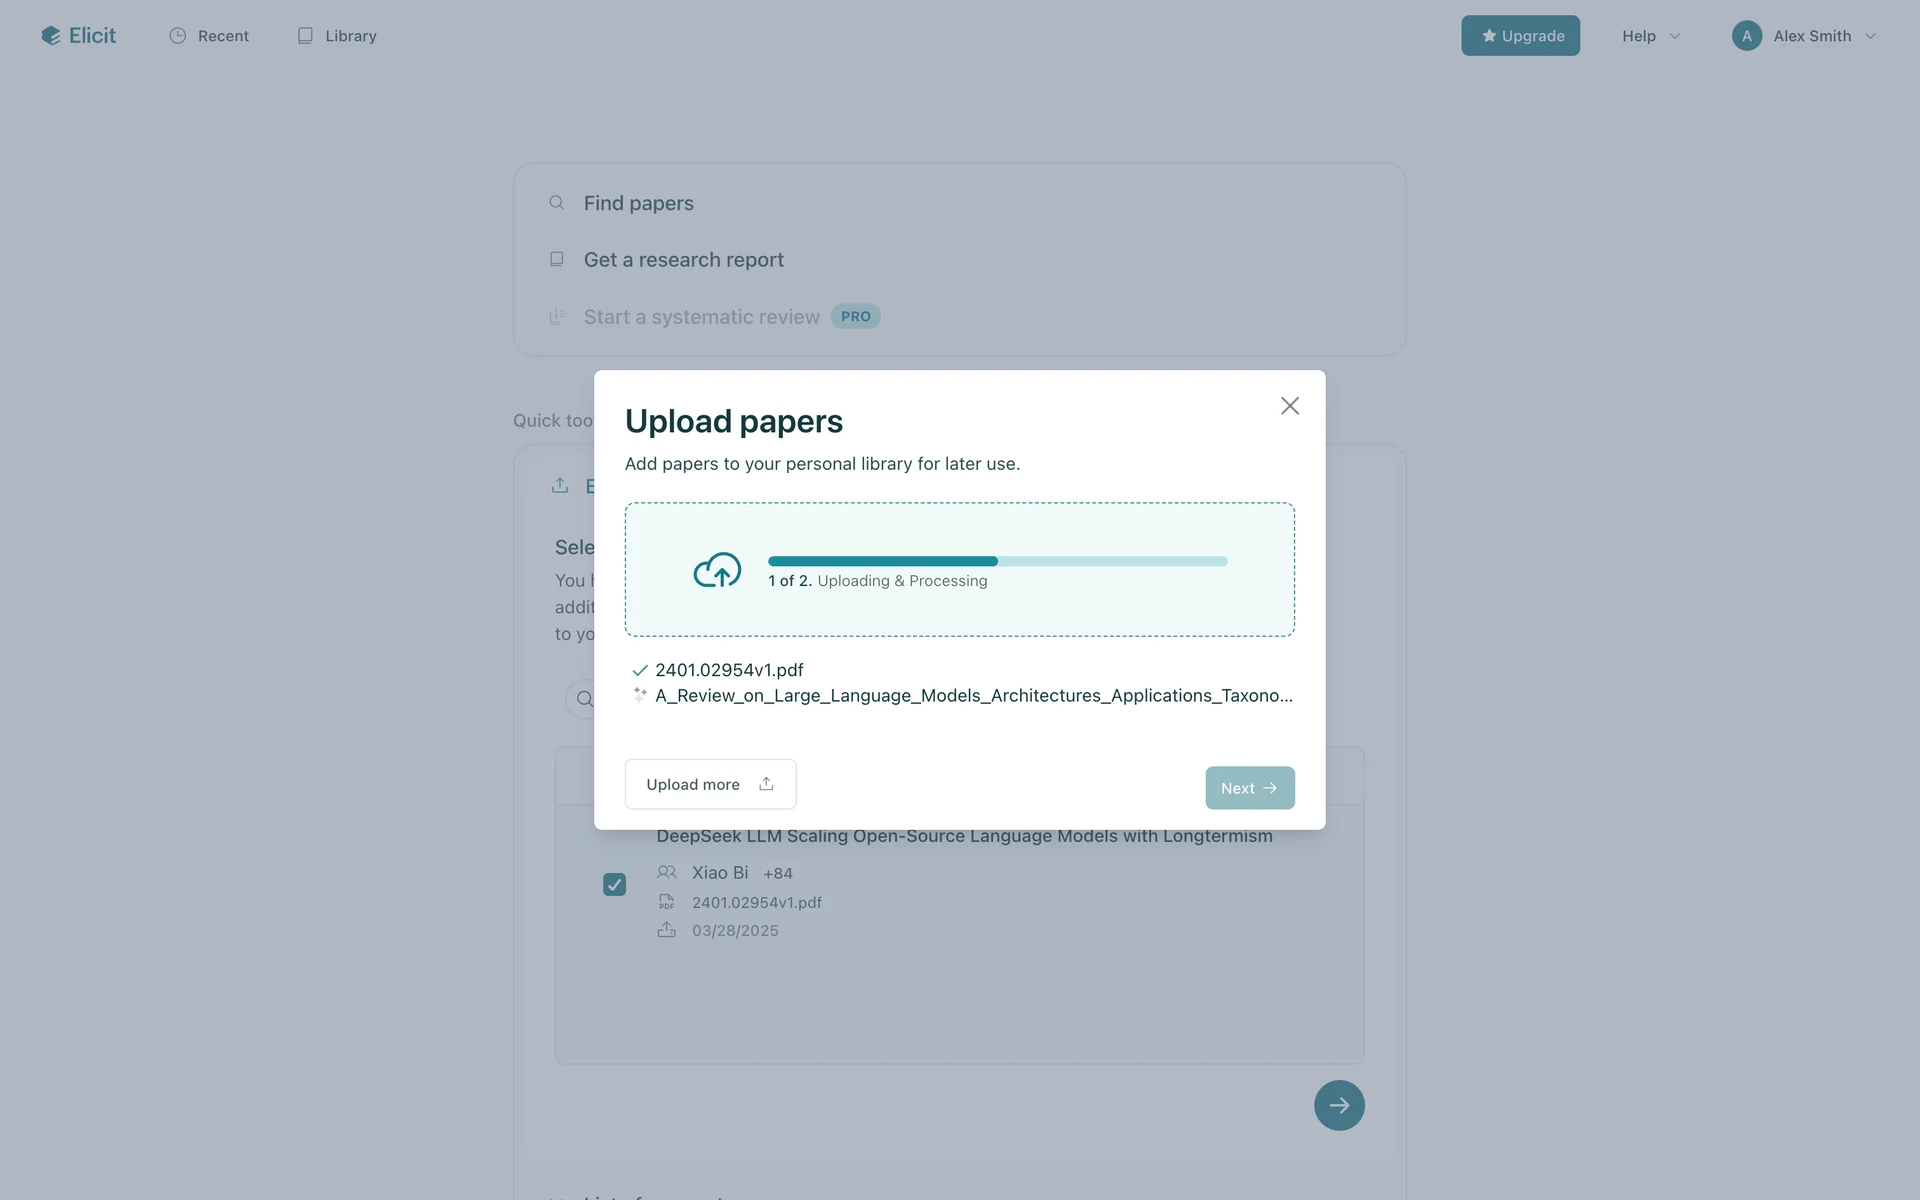Click the Alex Smith avatar icon
Viewport: 1920px width, 1200px height.
(x=1746, y=36)
